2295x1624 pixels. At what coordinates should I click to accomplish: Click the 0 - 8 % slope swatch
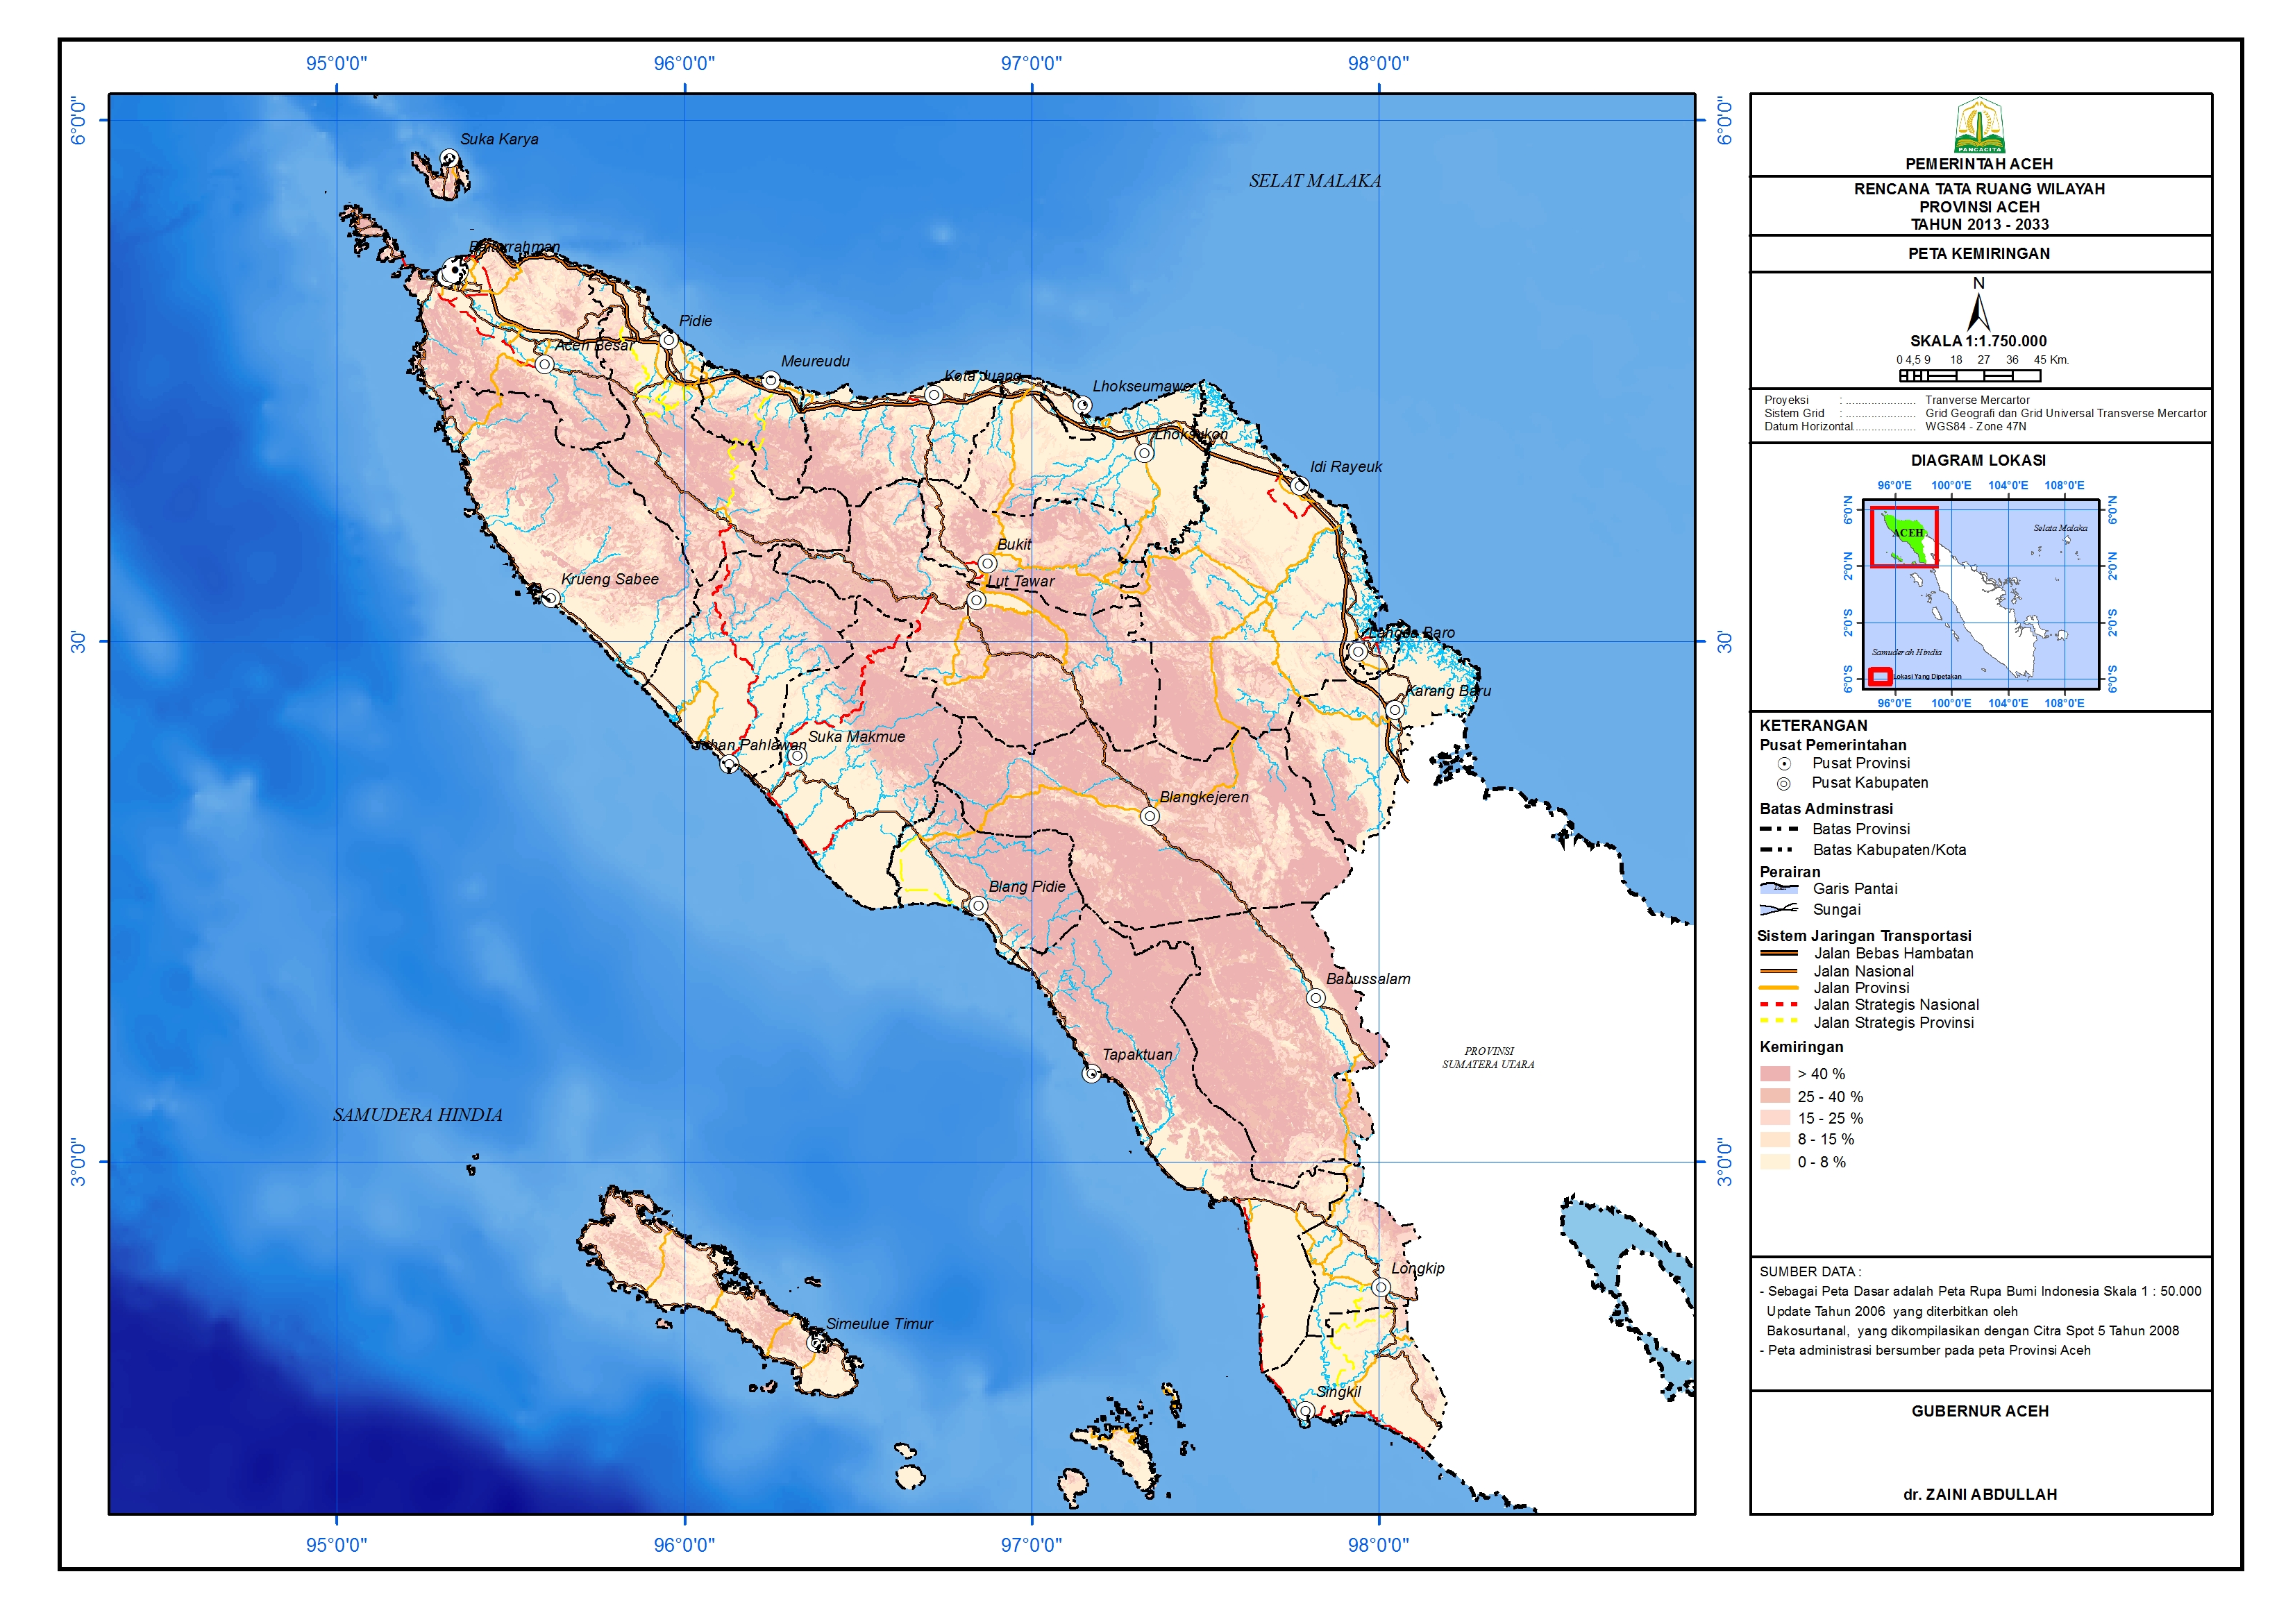click(1775, 1162)
